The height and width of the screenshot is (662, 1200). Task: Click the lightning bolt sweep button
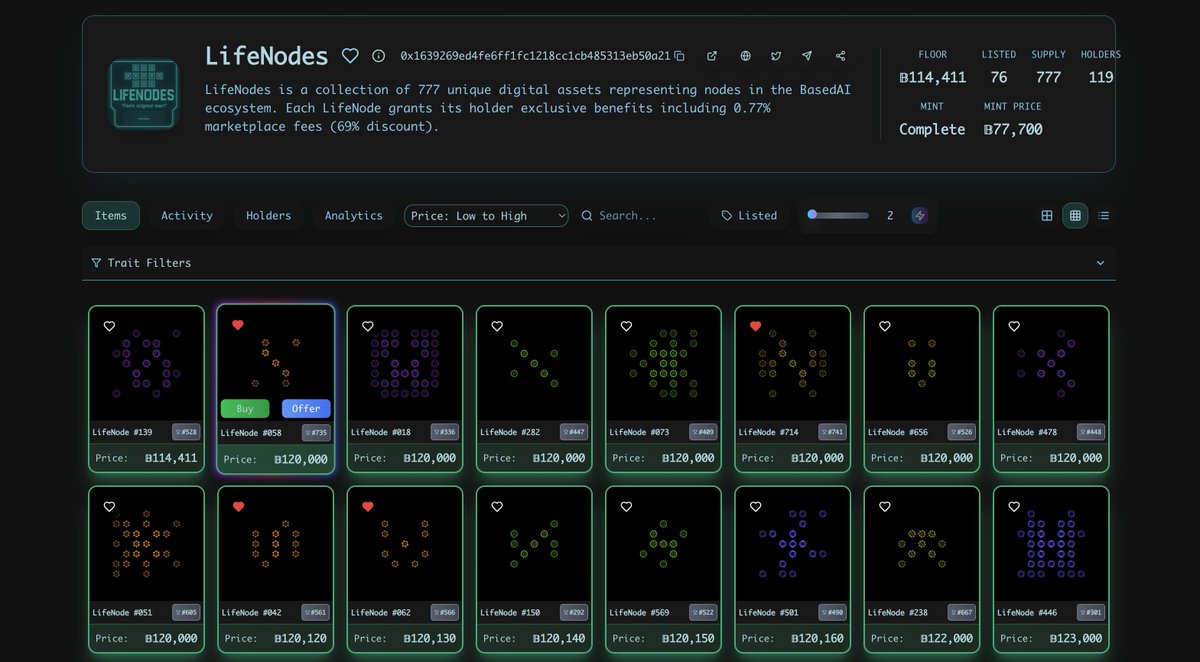pos(919,215)
